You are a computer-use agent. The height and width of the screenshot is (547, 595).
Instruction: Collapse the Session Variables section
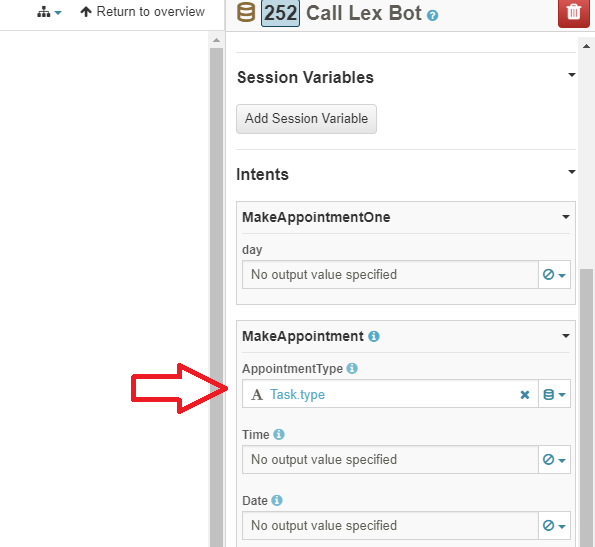[571, 75]
